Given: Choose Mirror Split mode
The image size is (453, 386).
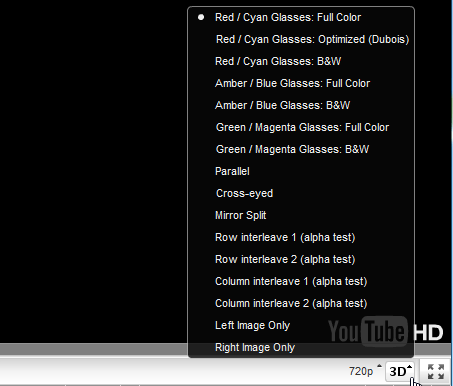Looking at the screenshot, I should [301, 215].
